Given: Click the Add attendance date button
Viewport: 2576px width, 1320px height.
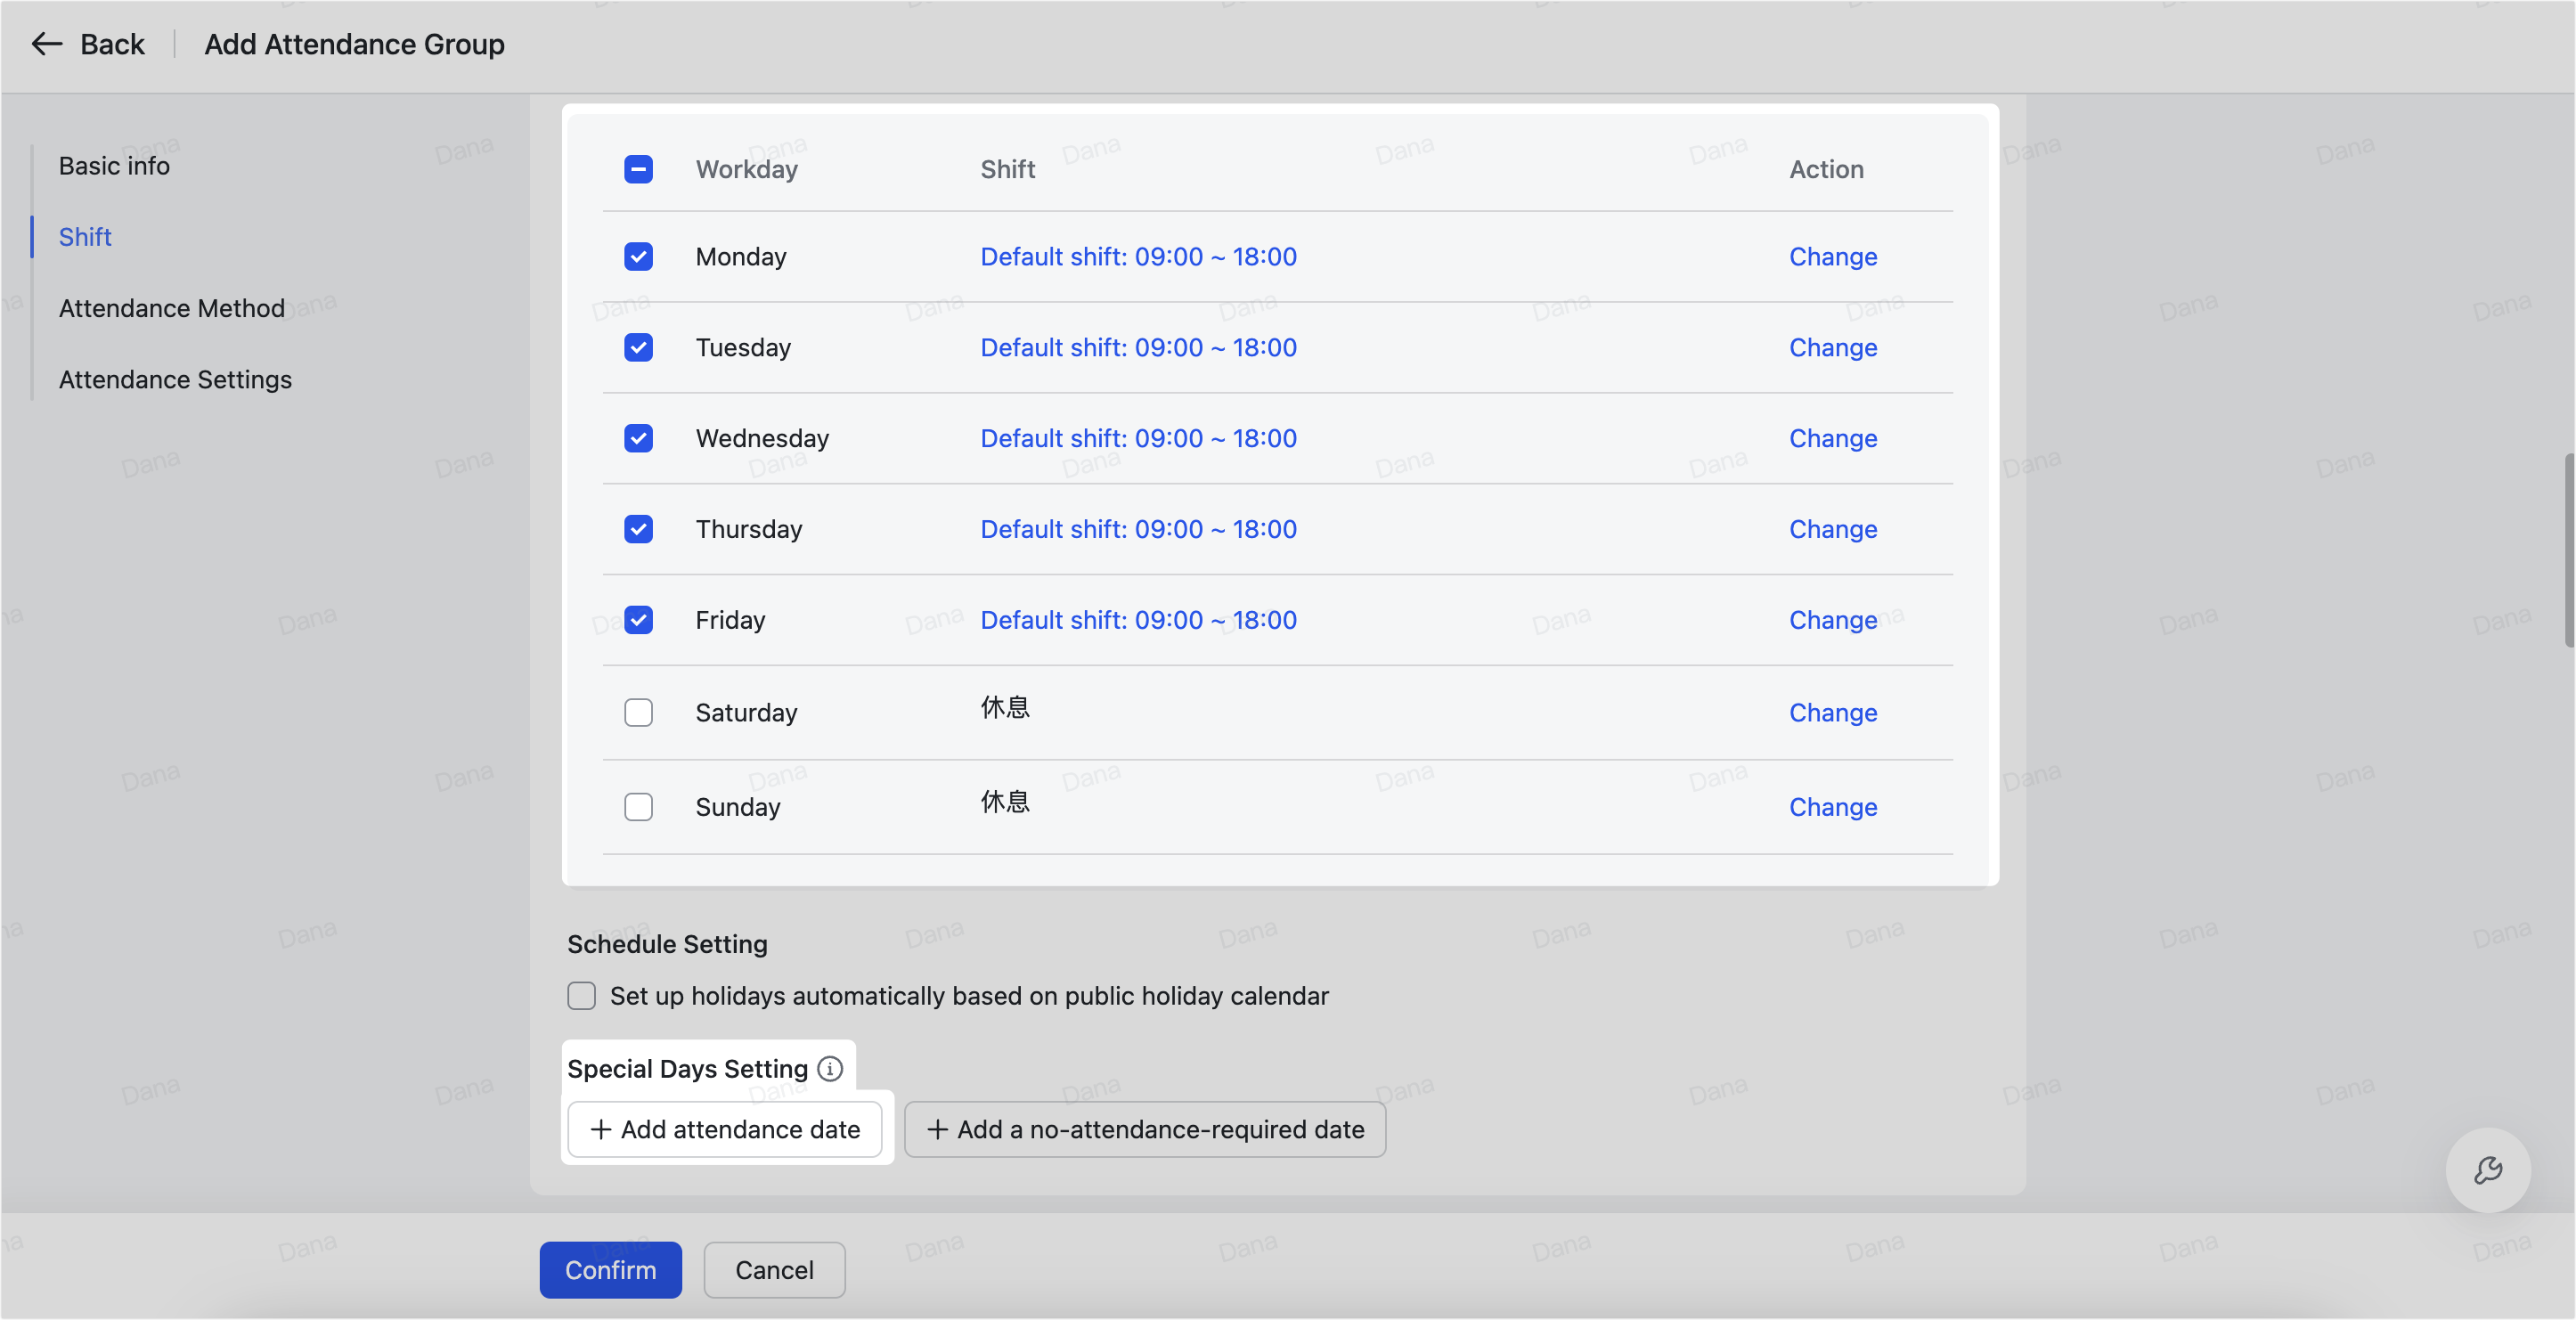Looking at the screenshot, I should pos(725,1130).
